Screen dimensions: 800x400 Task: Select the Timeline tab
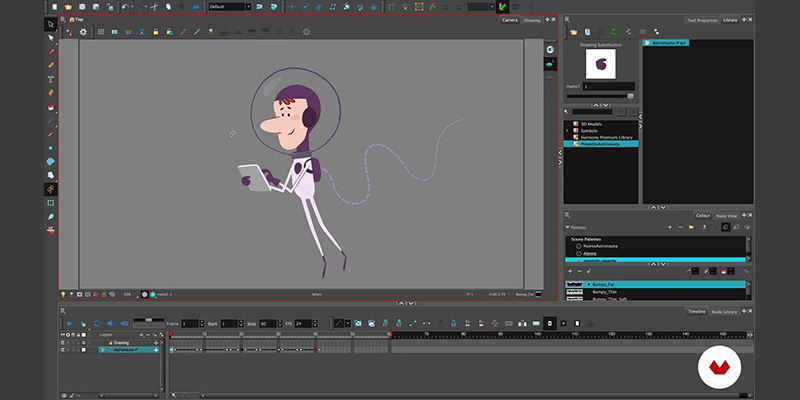pos(696,312)
